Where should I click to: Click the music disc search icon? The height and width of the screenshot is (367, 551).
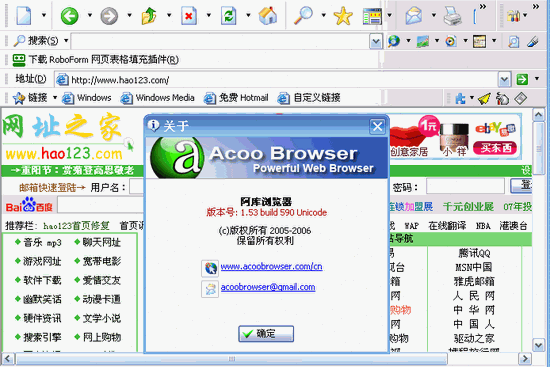pyautogui.click(x=451, y=41)
